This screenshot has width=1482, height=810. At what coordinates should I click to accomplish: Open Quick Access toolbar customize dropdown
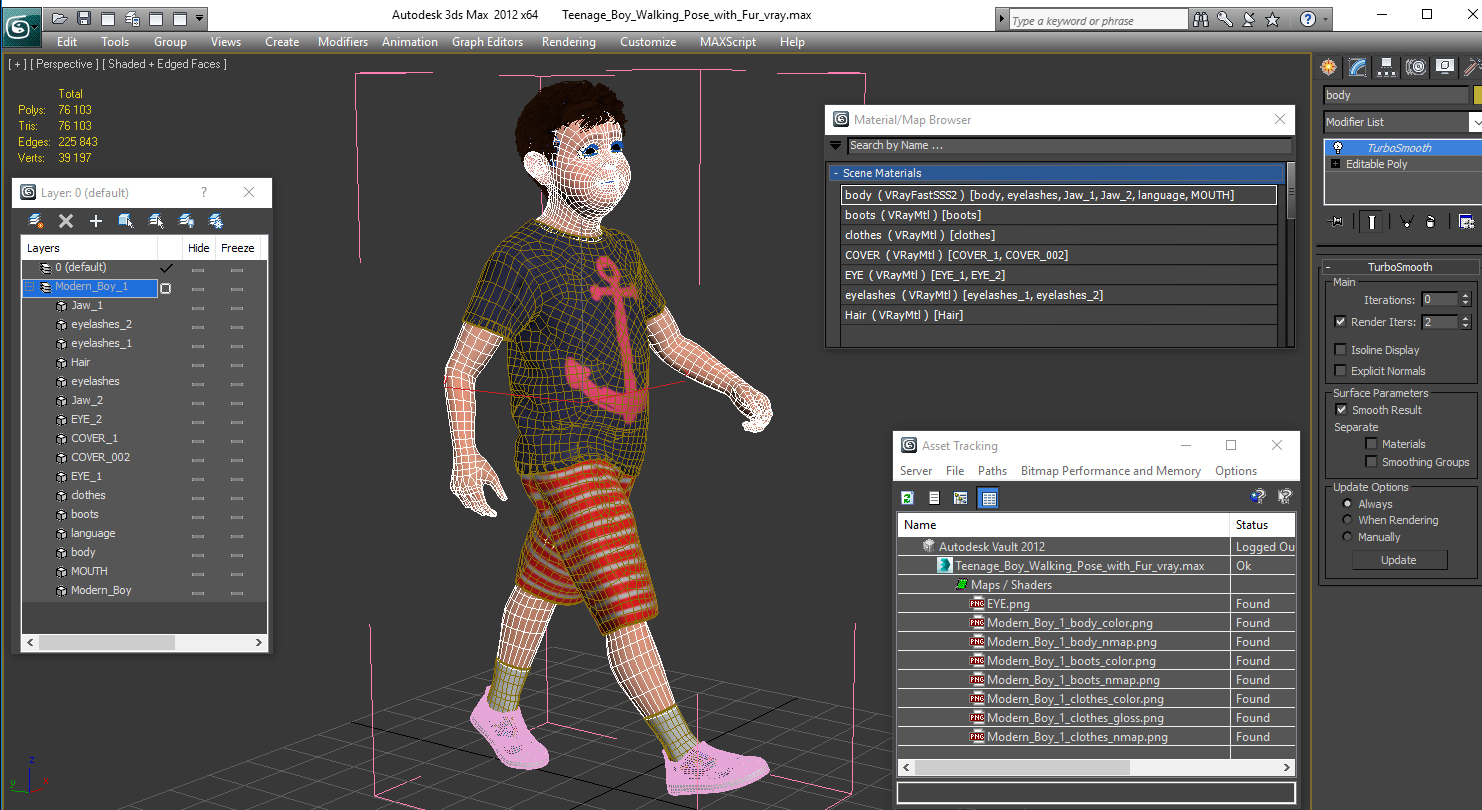click(200, 19)
